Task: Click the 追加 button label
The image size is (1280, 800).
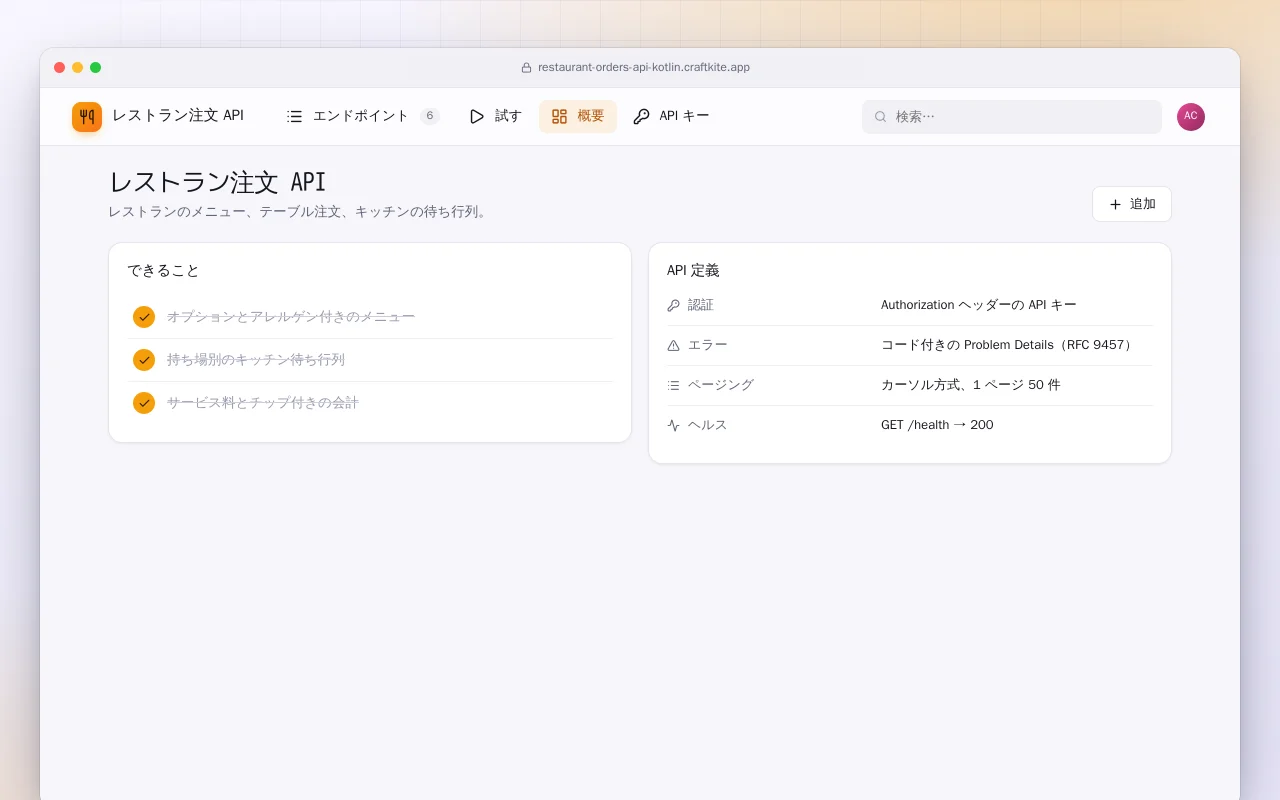Action: coord(1143,204)
